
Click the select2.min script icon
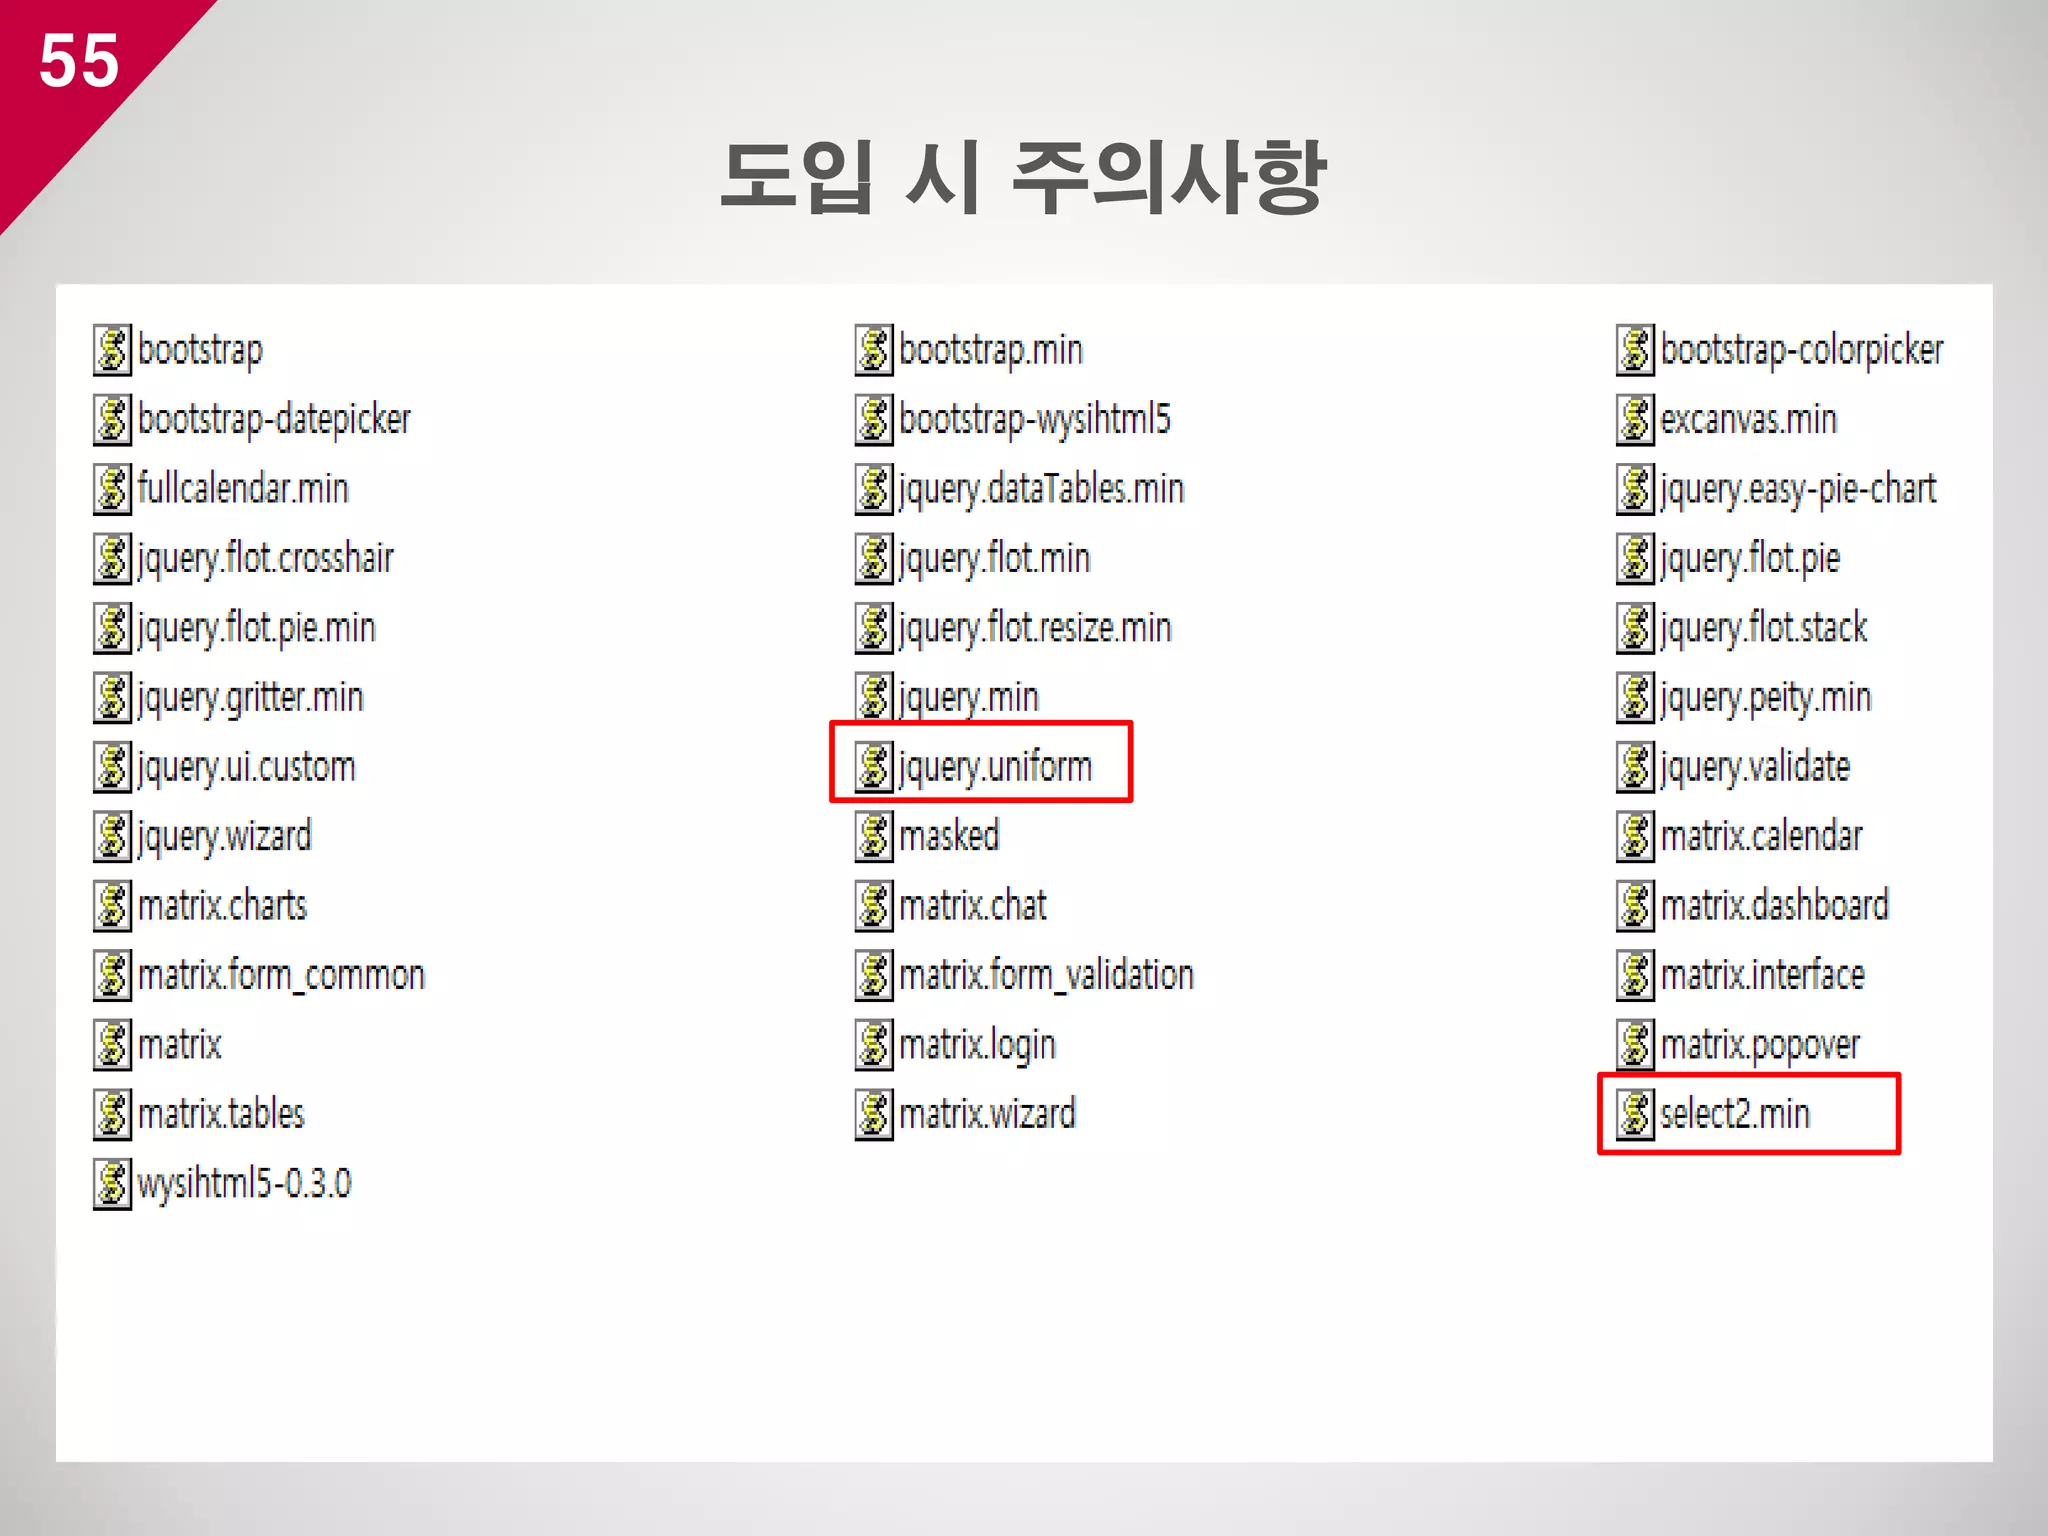[1635, 1114]
